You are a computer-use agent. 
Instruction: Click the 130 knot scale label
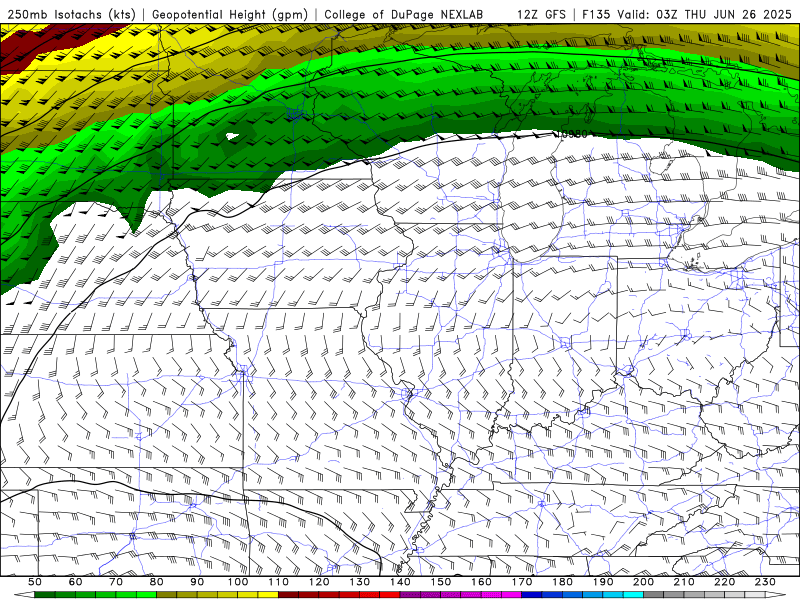coord(360,582)
